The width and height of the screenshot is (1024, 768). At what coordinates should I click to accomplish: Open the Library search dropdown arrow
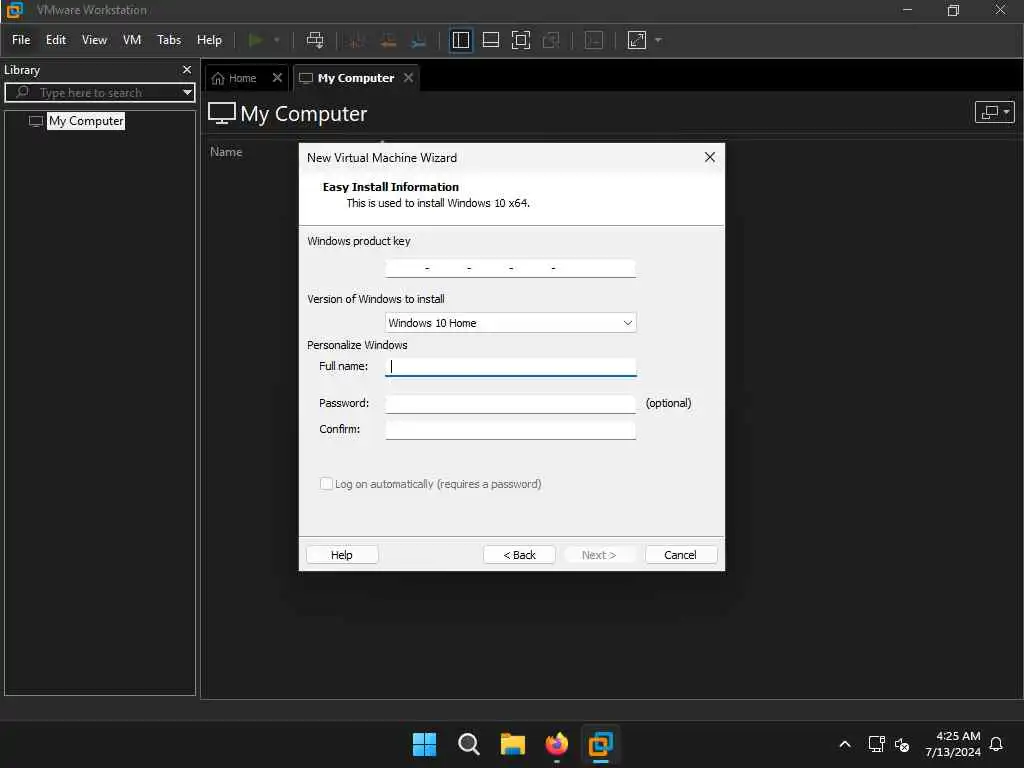[x=187, y=93]
